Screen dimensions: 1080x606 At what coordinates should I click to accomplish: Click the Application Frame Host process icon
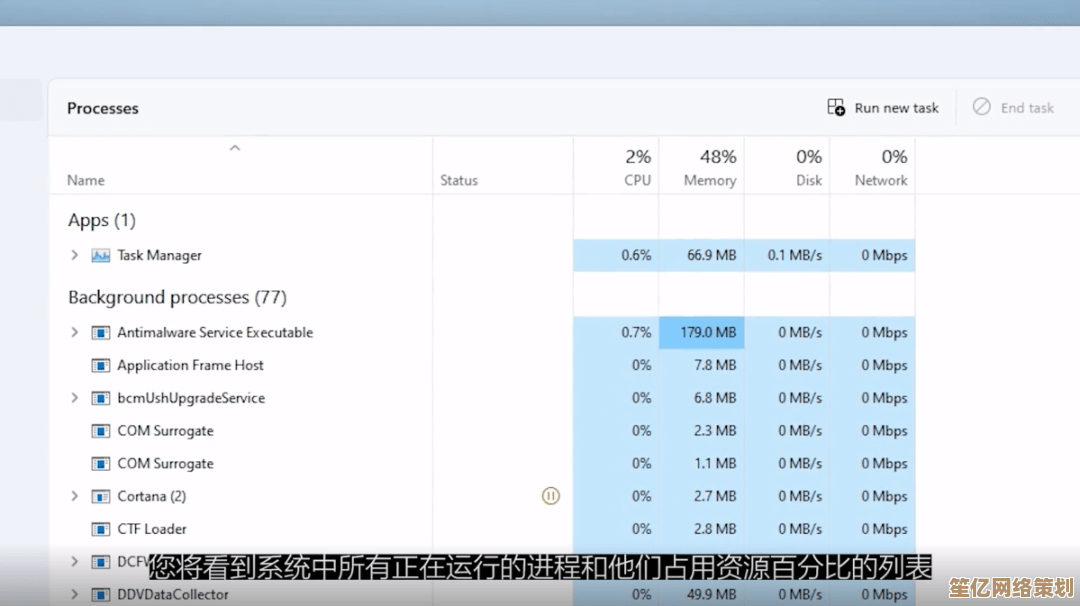pos(101,366)
